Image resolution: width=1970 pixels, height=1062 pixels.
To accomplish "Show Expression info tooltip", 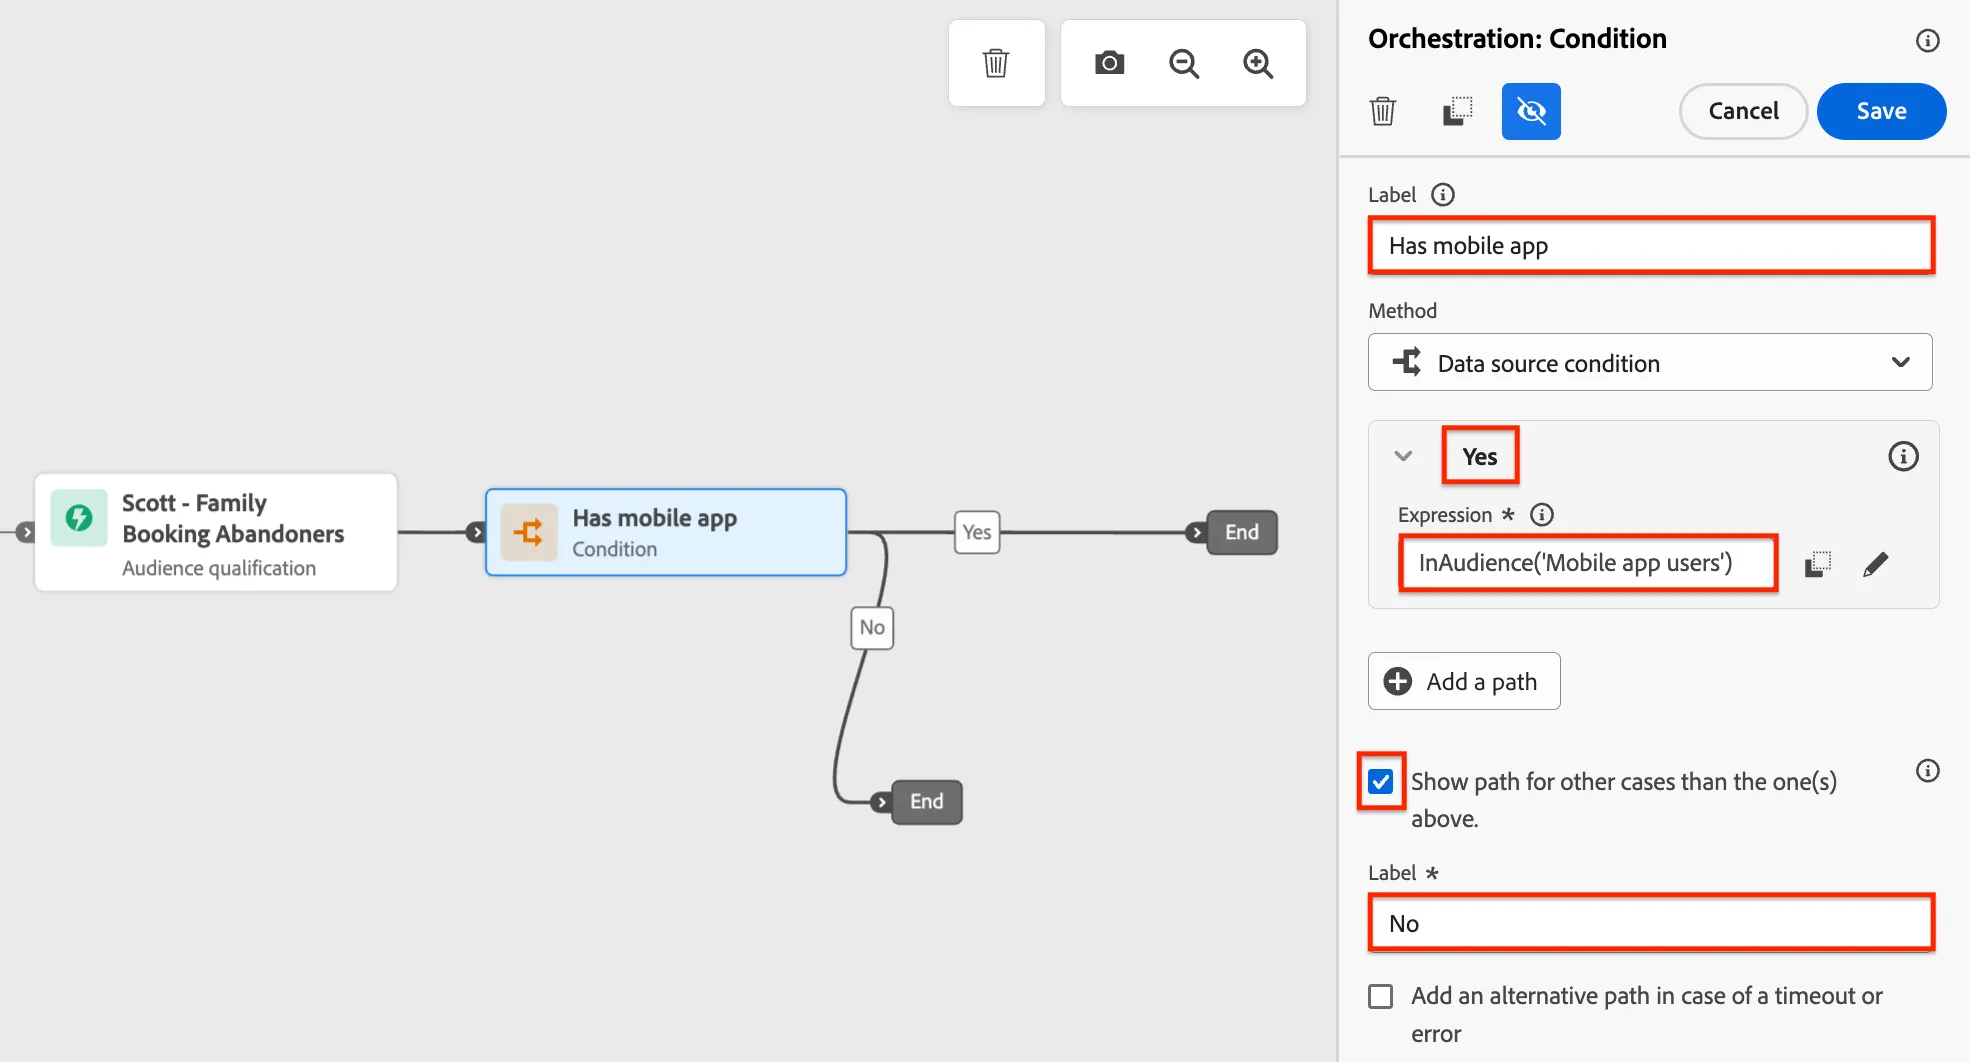I will tap(1542, 514).
